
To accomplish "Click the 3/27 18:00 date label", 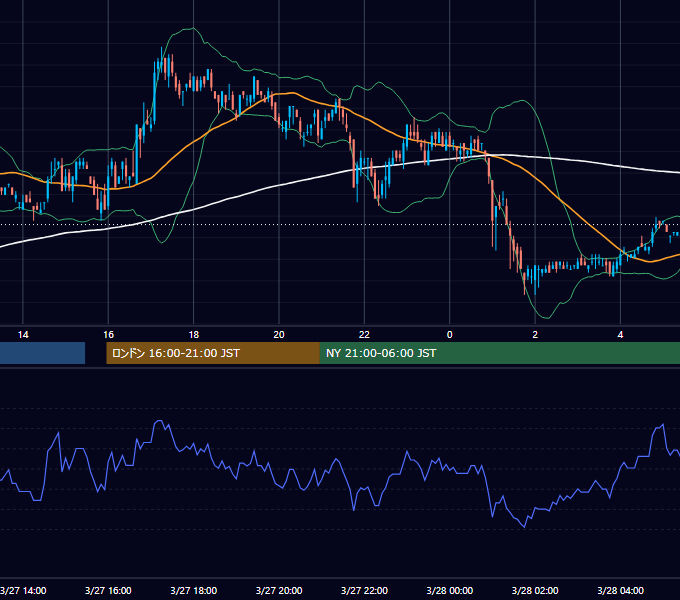I will [x=194, y=590].
